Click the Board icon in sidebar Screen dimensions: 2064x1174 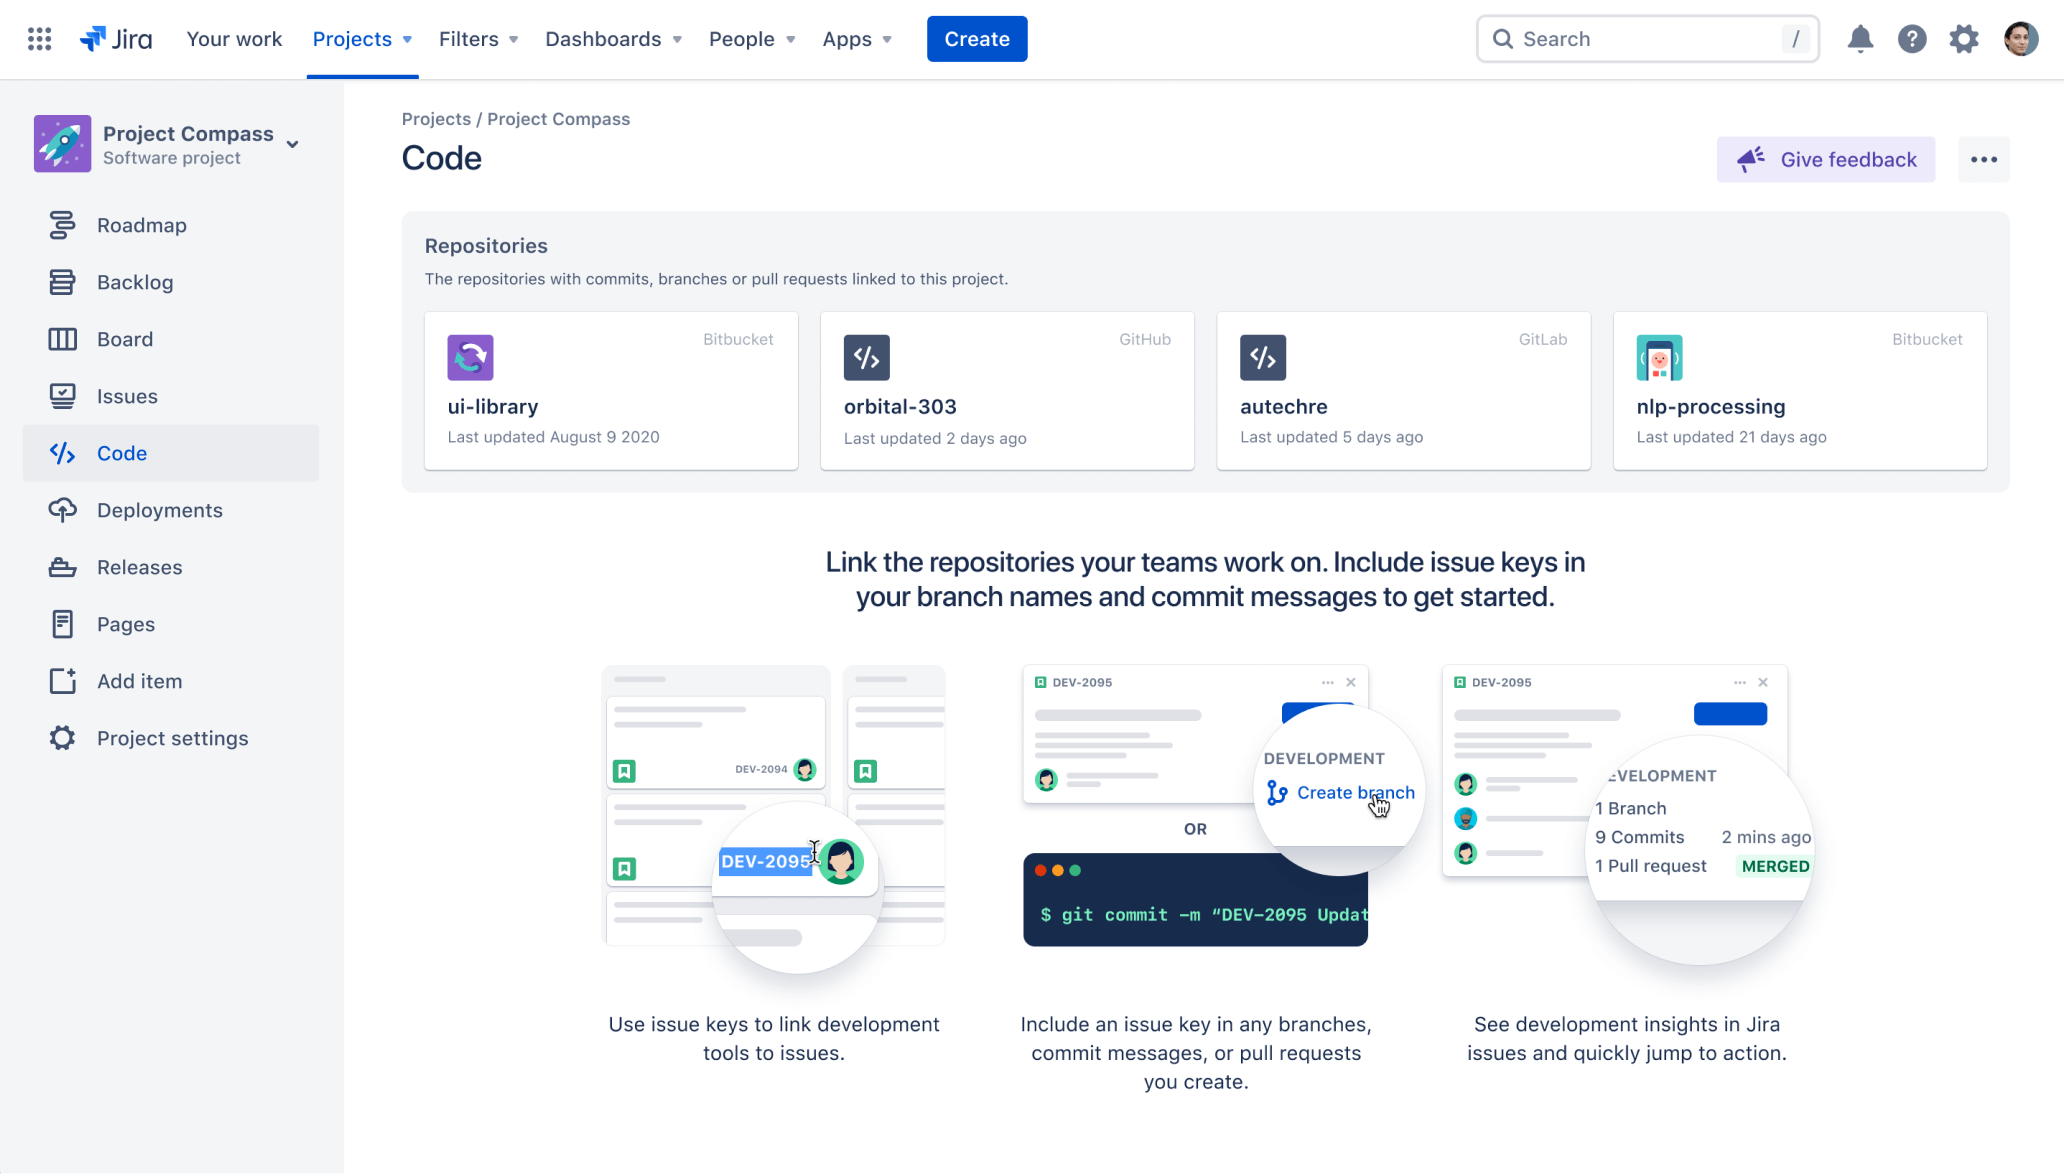(60, 339)
